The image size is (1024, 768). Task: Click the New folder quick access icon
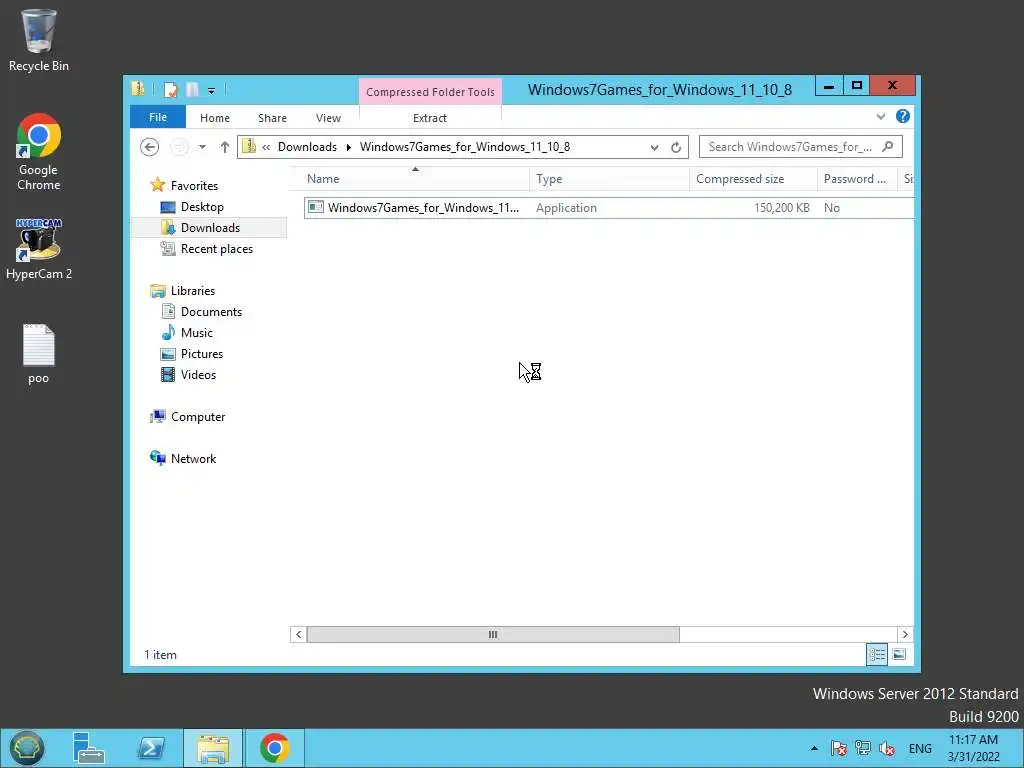(192, 90)
